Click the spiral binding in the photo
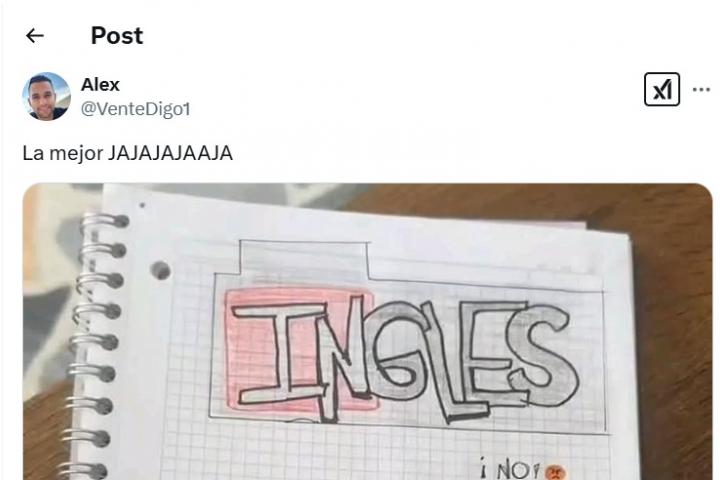Viewport: 720px width, 480px height. point(94,344)
